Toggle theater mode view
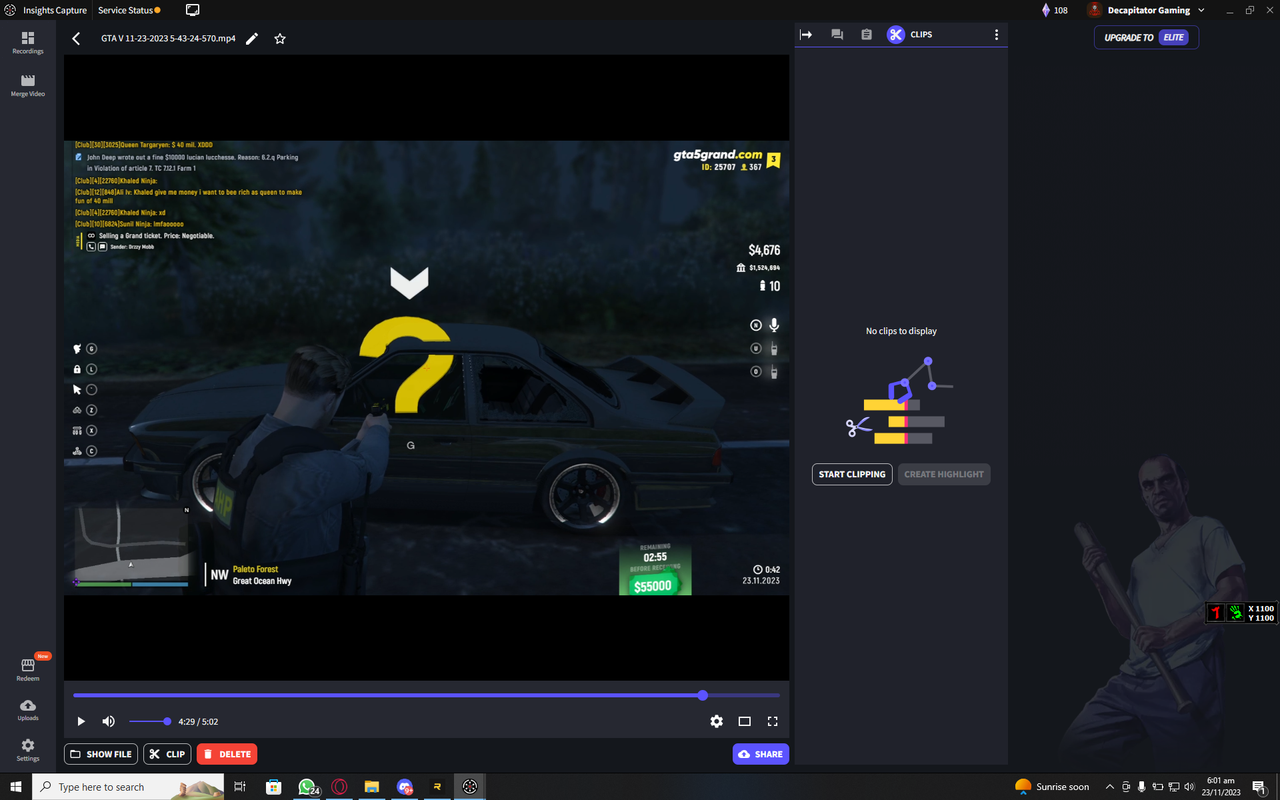 click(744, 721)
